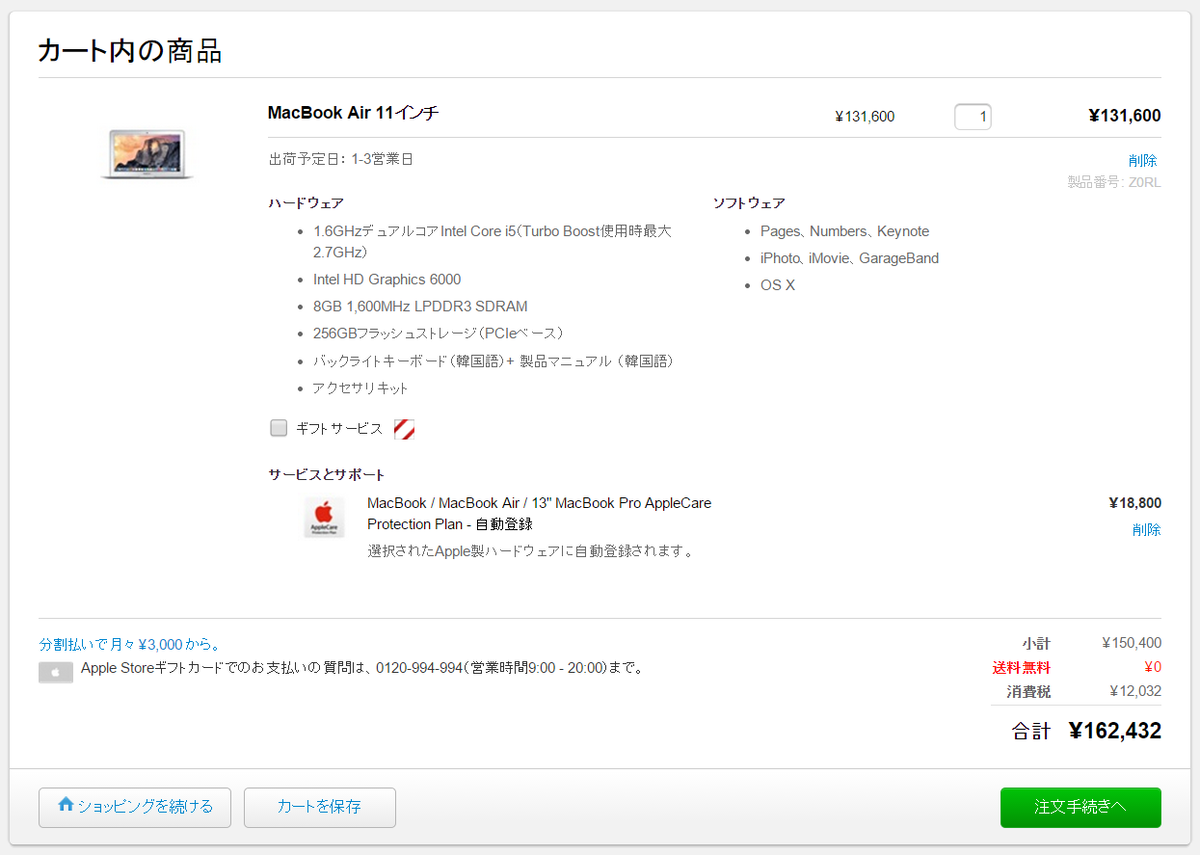Image resolution: width=1200 pixels, height=855 pixels.
Task: Click the 合計 ¥162,432 total amount
Action: coord(1114,731)
